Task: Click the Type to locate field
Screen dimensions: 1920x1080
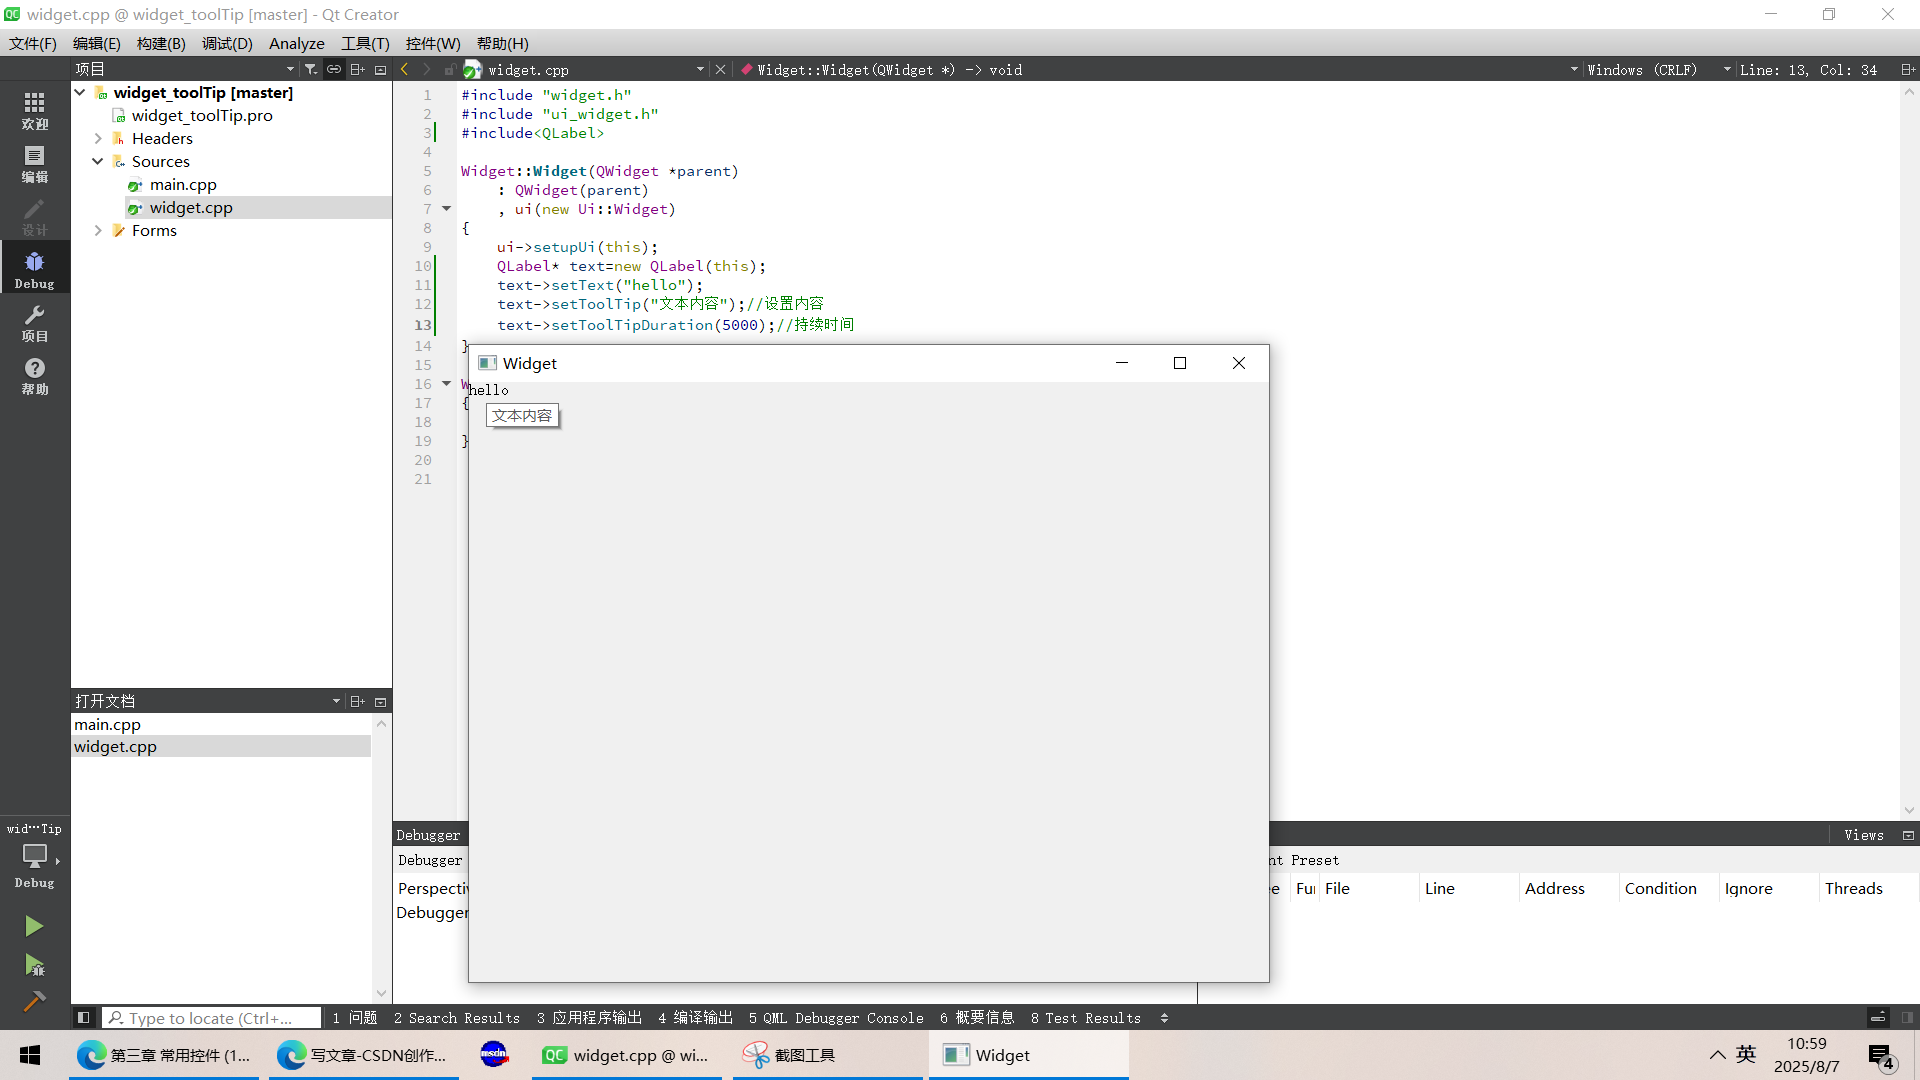Action: (212, 1018)
